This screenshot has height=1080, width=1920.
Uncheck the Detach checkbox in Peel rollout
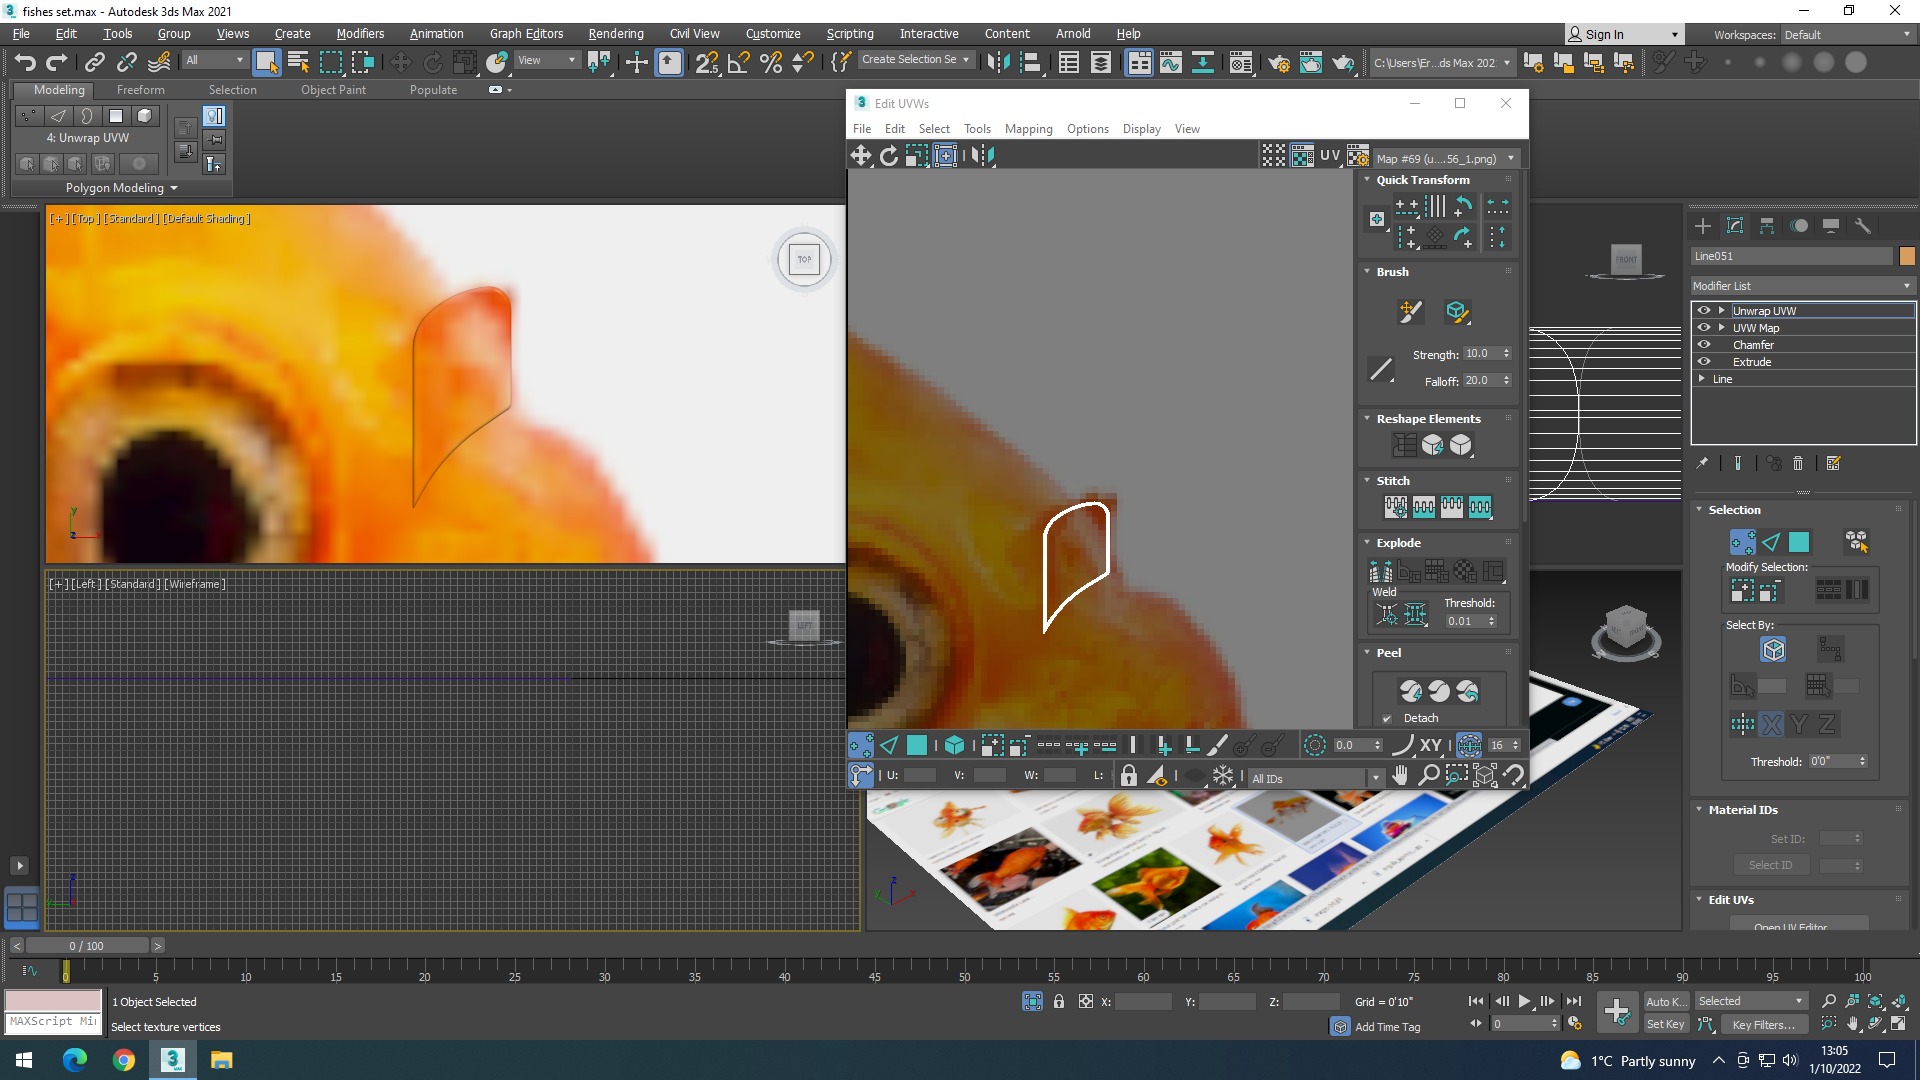[1387, 718]
